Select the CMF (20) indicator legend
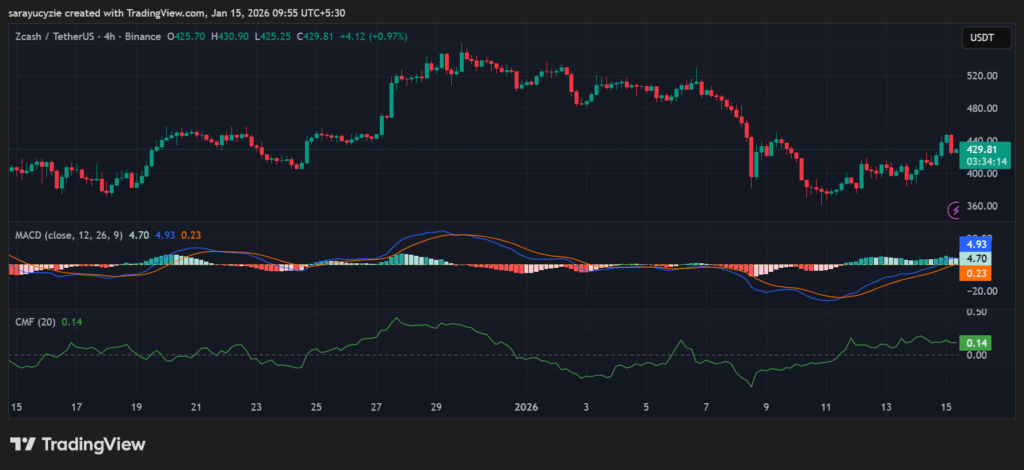Screen dimensions: 1024x470 coord(36,321)
